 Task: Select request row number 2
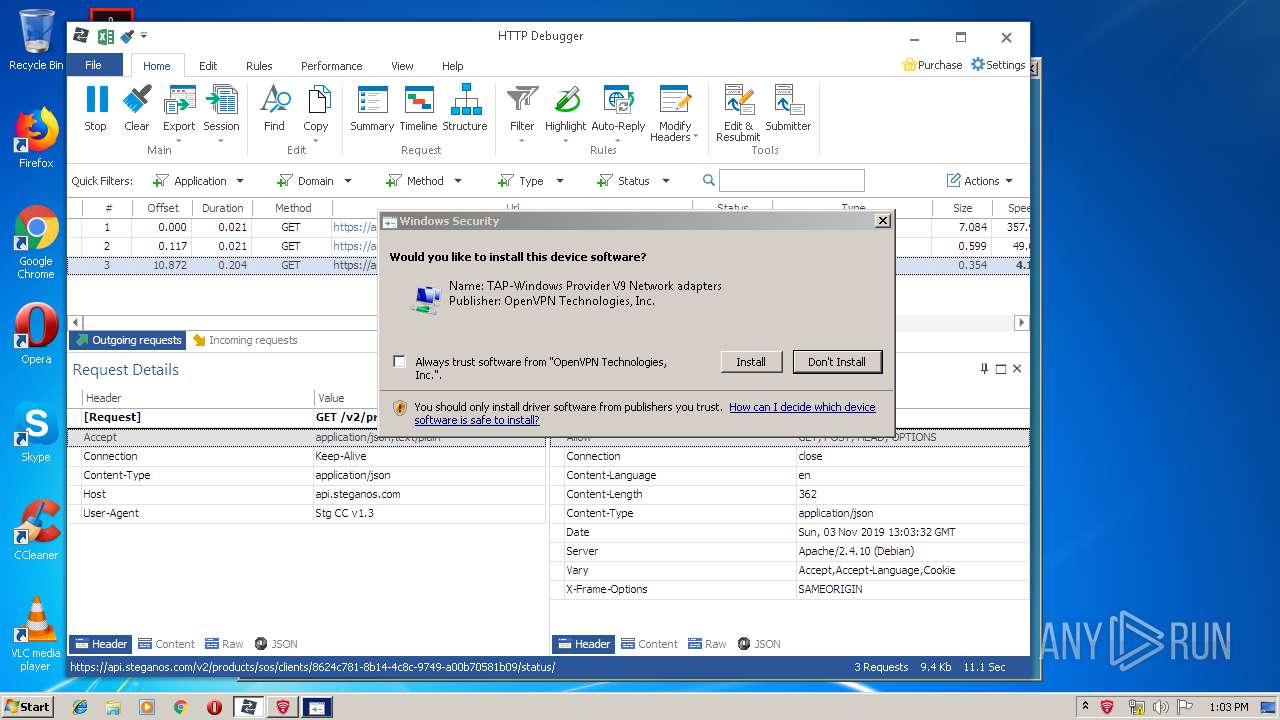tap(548, 246)
